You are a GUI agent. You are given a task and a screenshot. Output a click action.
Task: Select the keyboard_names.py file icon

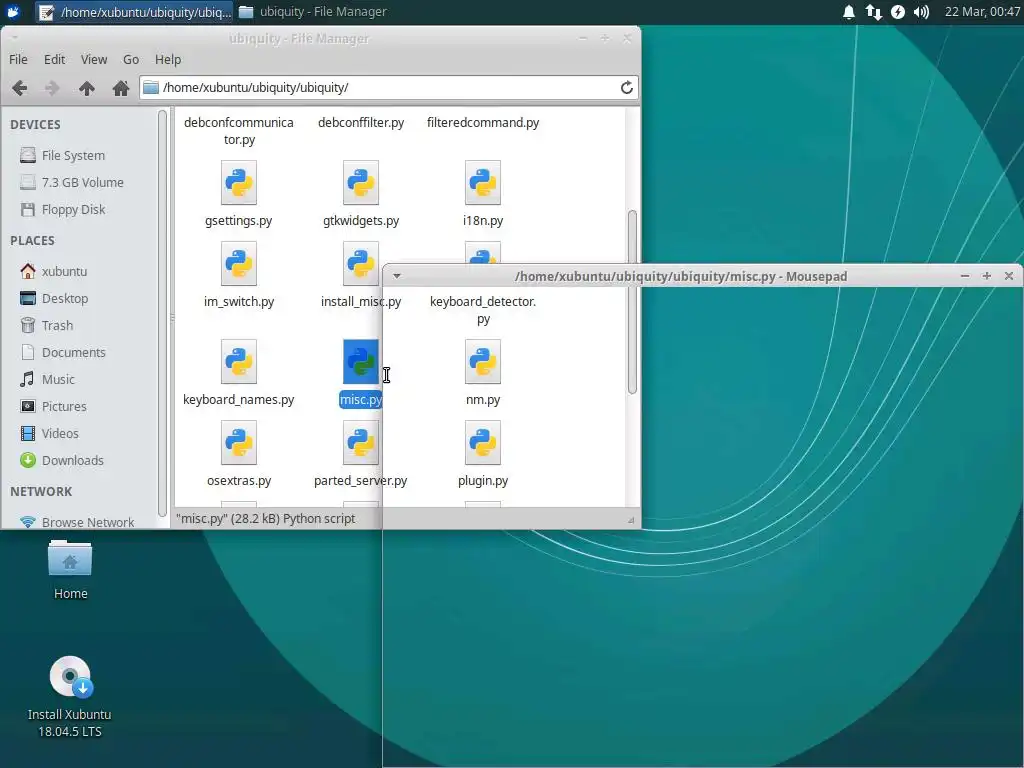(238, 362)
